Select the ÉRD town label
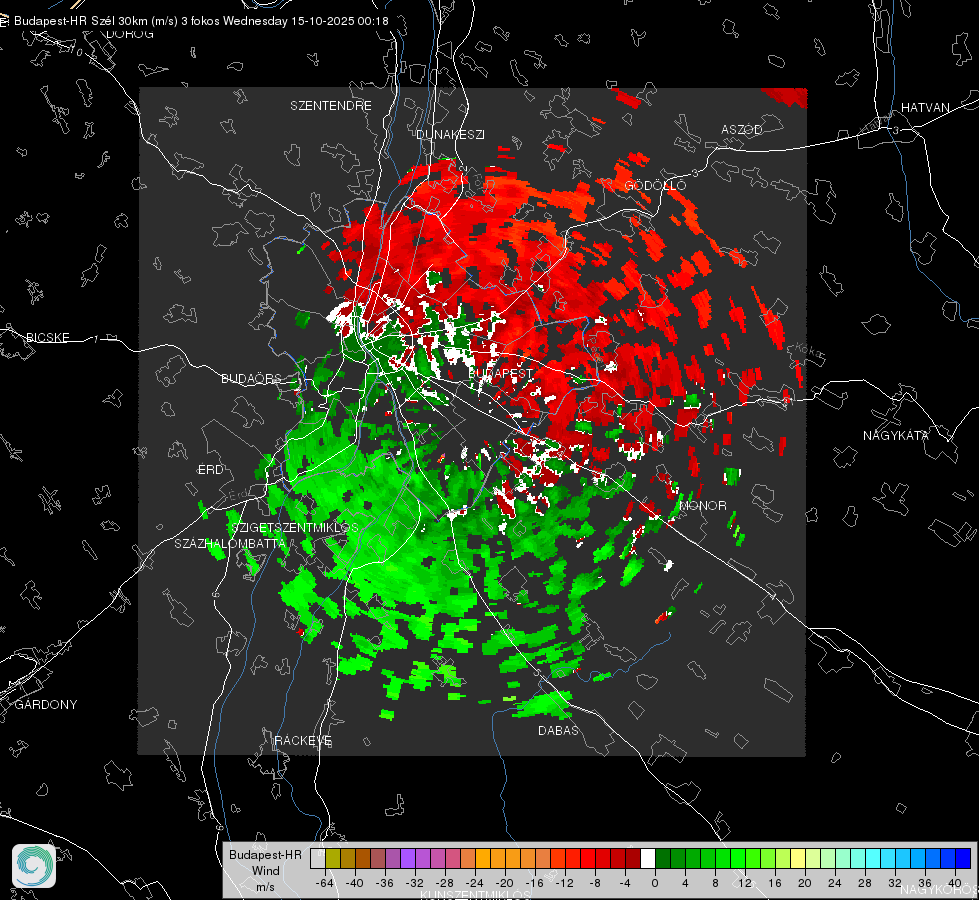The width and height of the screenshot is (979, 900). coord(210,470)
